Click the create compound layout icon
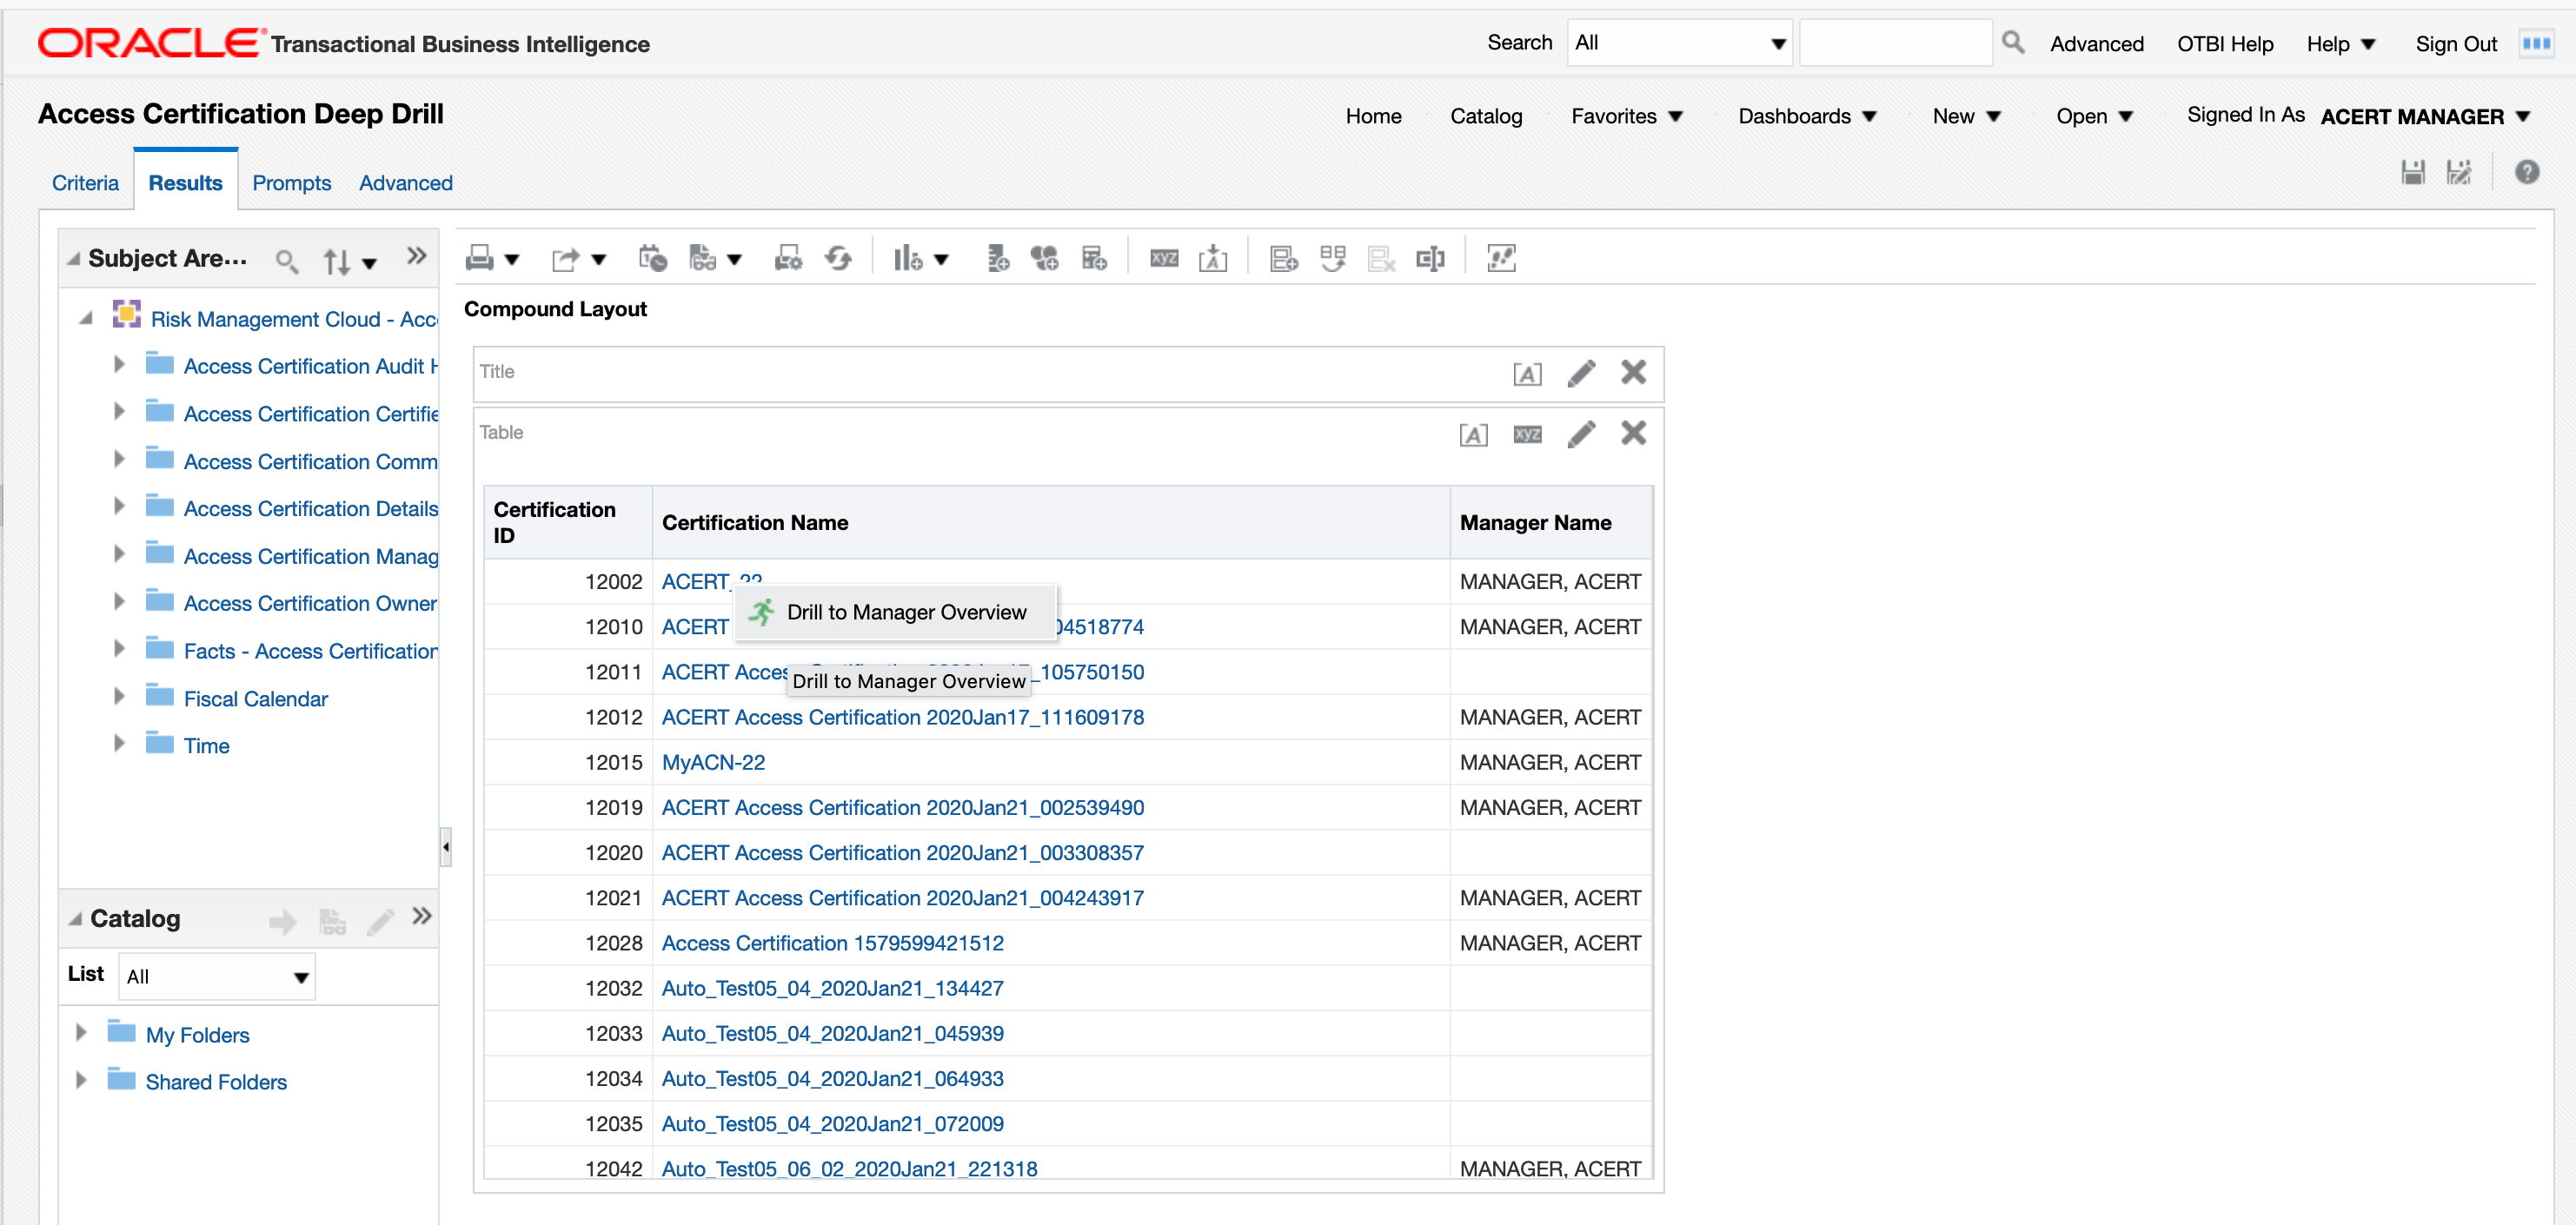 (1284, 259)
